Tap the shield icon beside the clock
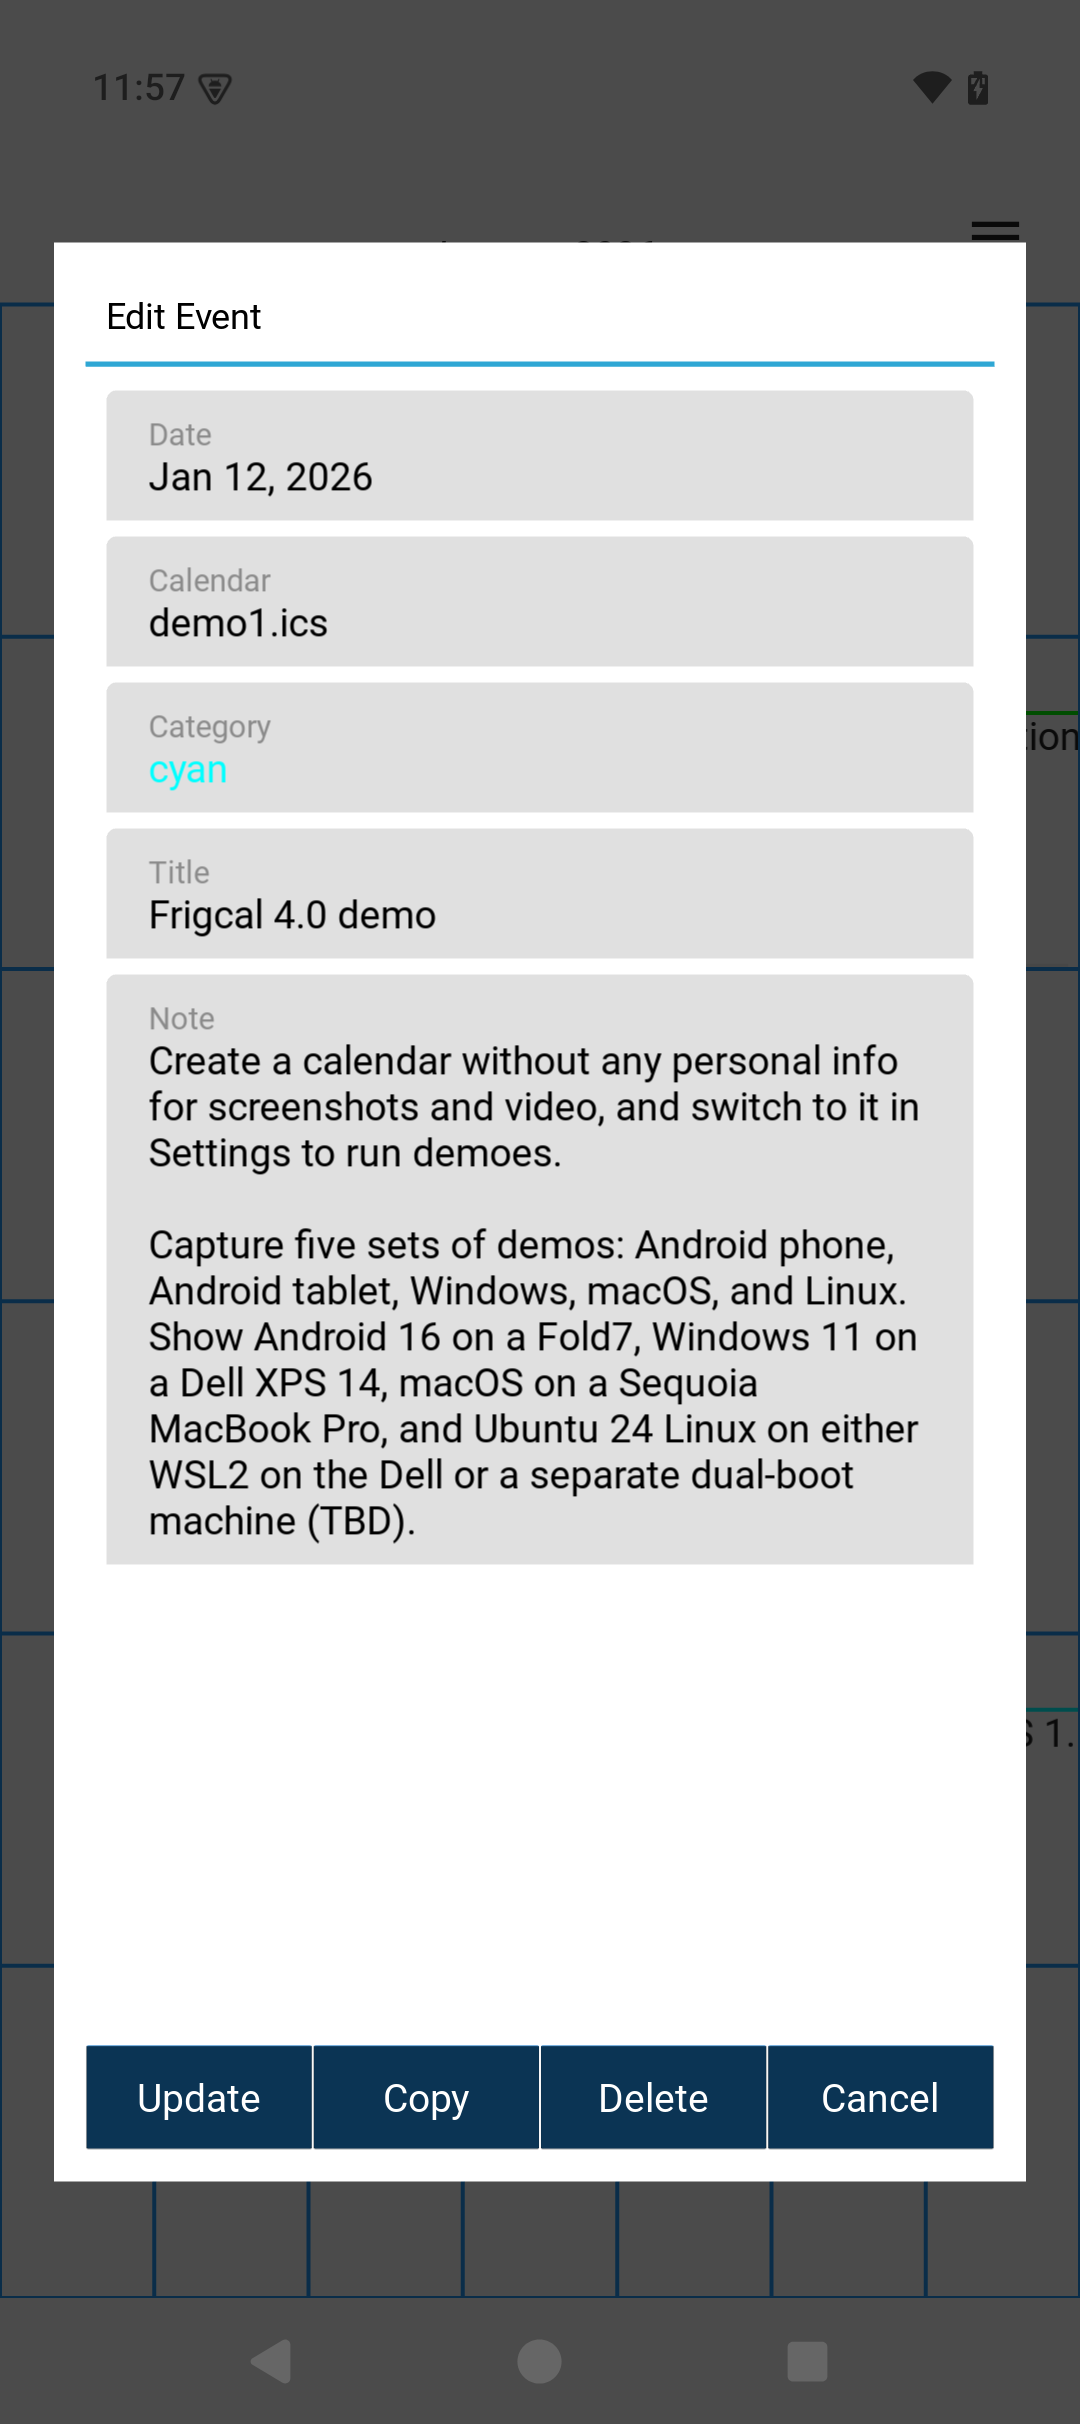Image resolution: width=1080 pixels, height=2424 pixels. 215,89
